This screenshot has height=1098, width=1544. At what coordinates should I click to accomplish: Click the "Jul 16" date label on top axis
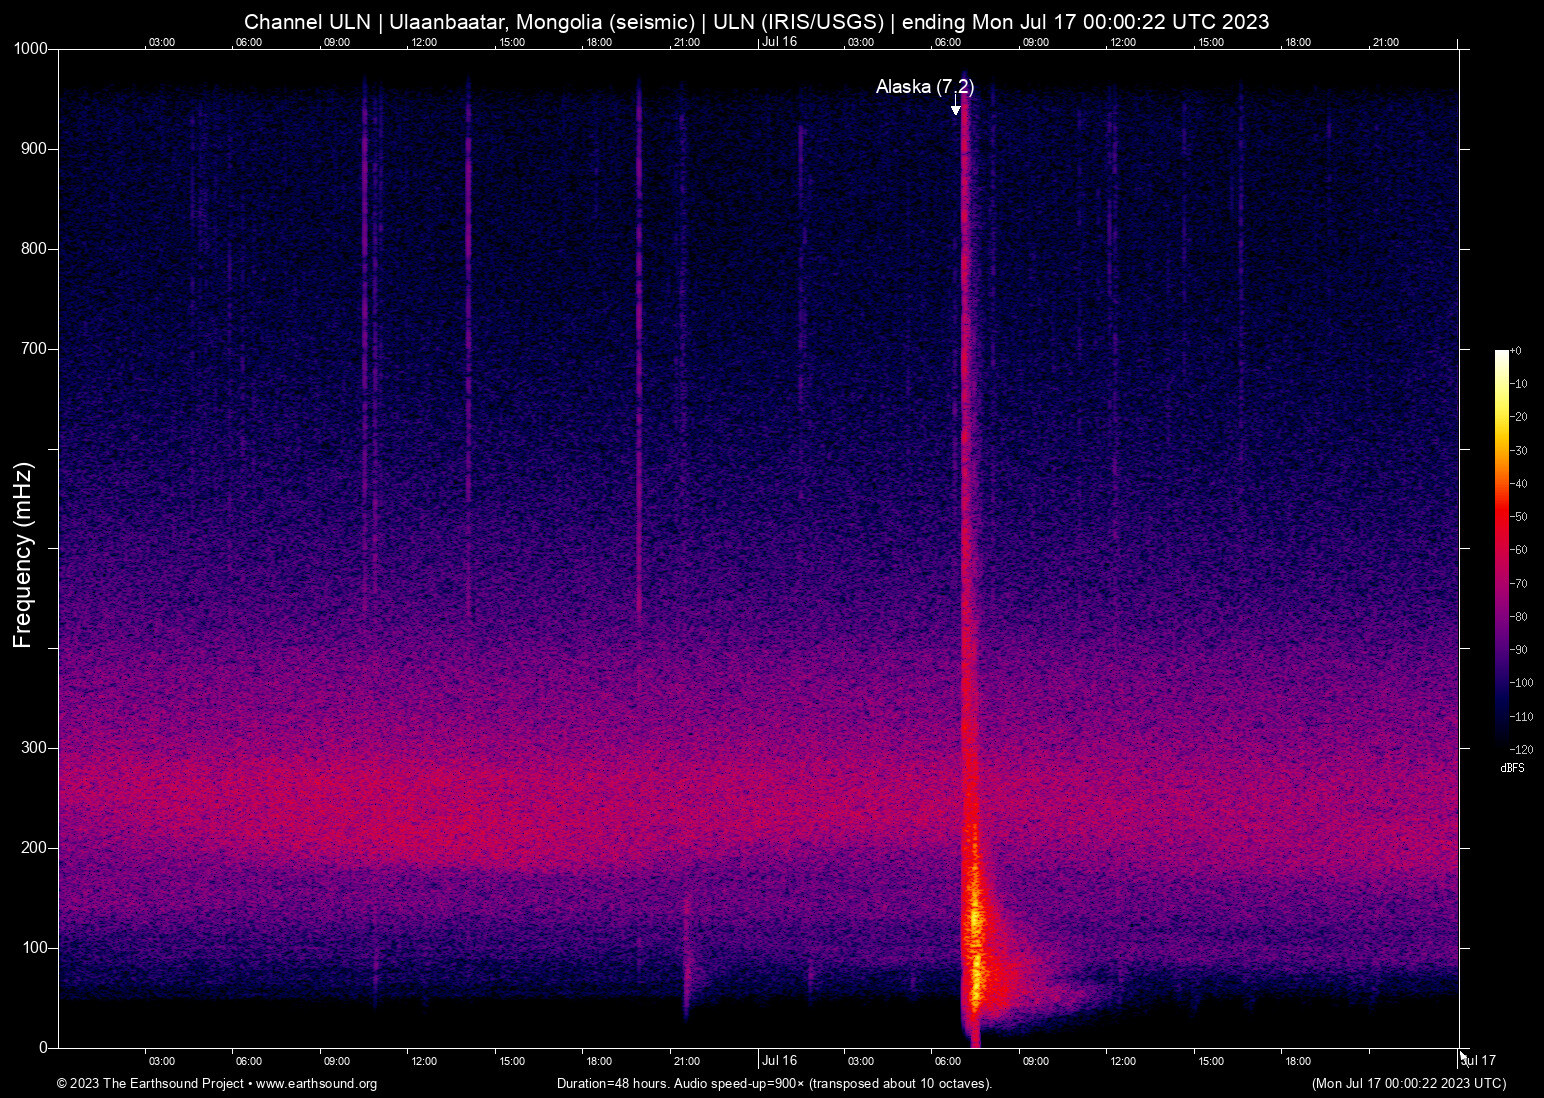pos(779,42)
